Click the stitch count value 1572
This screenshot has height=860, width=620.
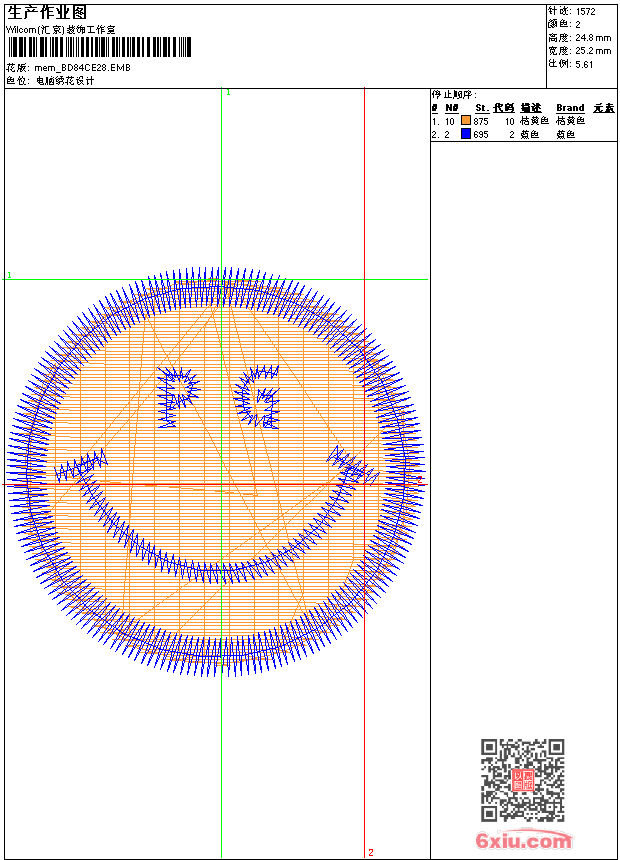585,11
